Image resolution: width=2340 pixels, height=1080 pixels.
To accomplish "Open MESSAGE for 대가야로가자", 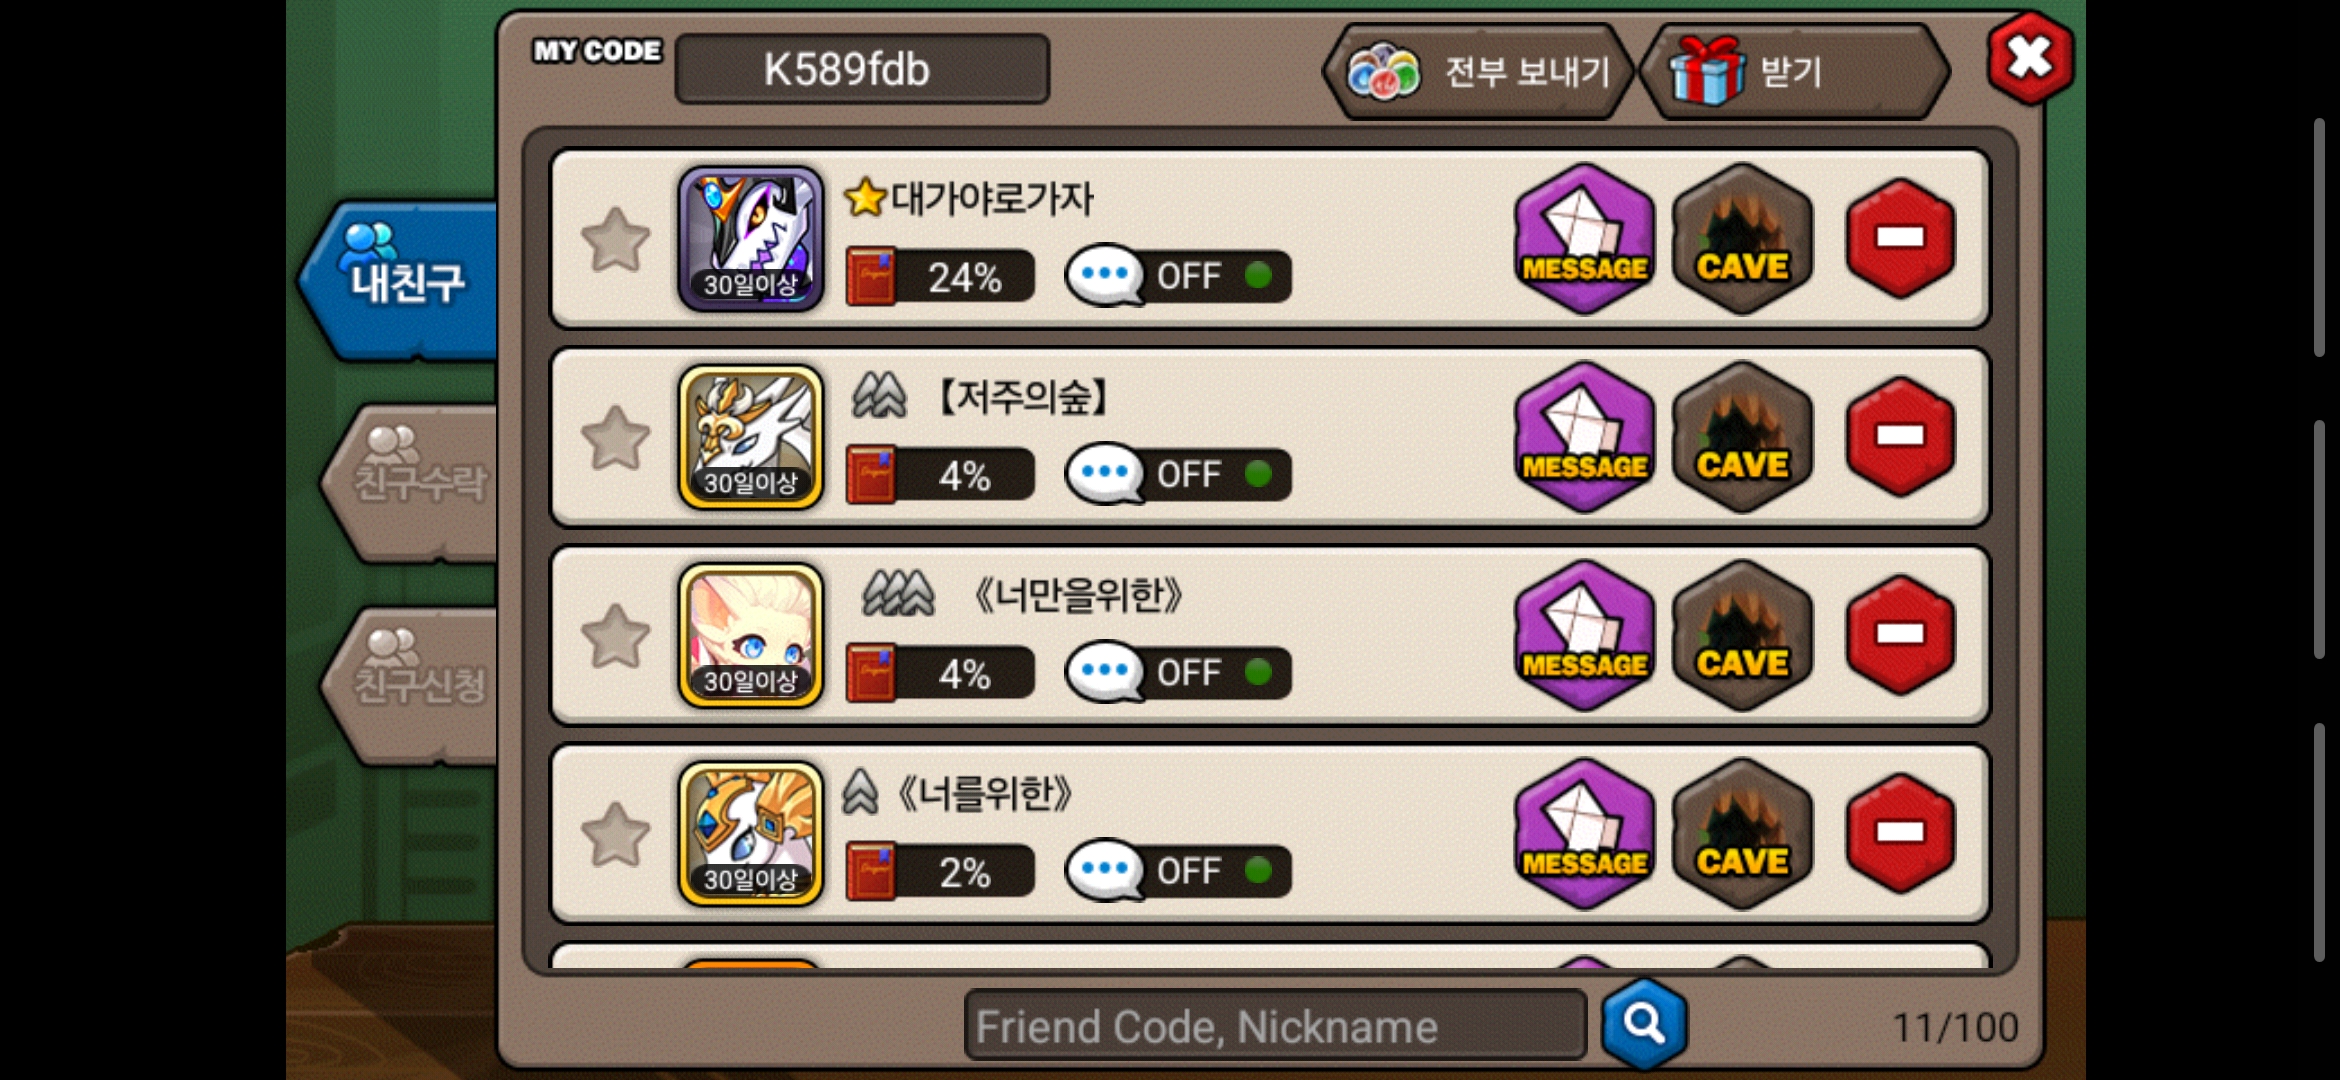I will (x=1584, y=239).
